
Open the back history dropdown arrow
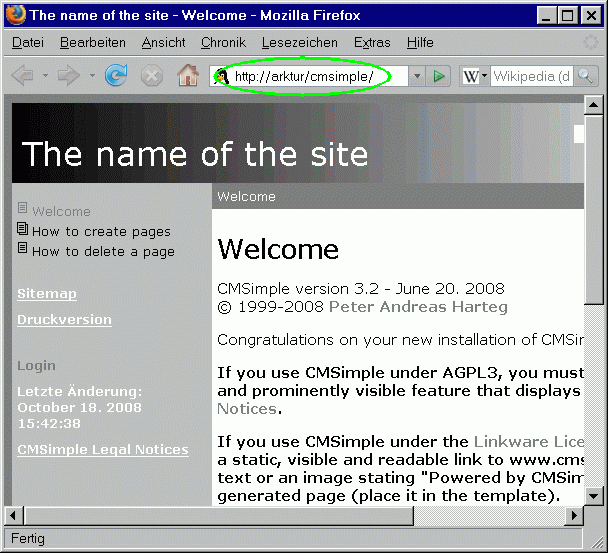(x=45, y=75)
